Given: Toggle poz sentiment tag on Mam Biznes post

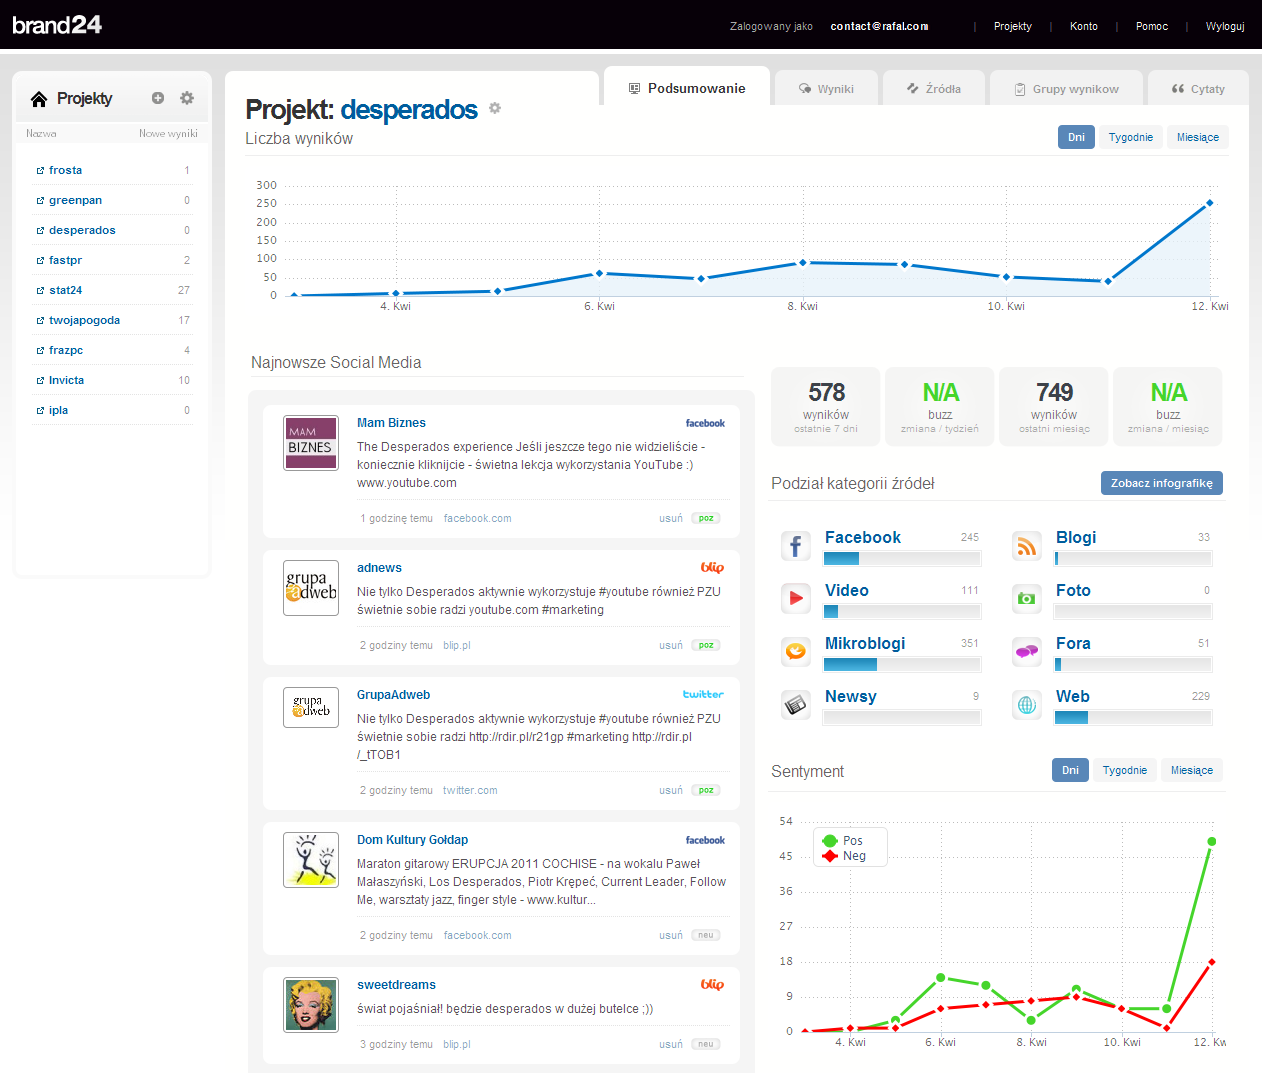Looking at the screenshot, I should tap(706, 518).
